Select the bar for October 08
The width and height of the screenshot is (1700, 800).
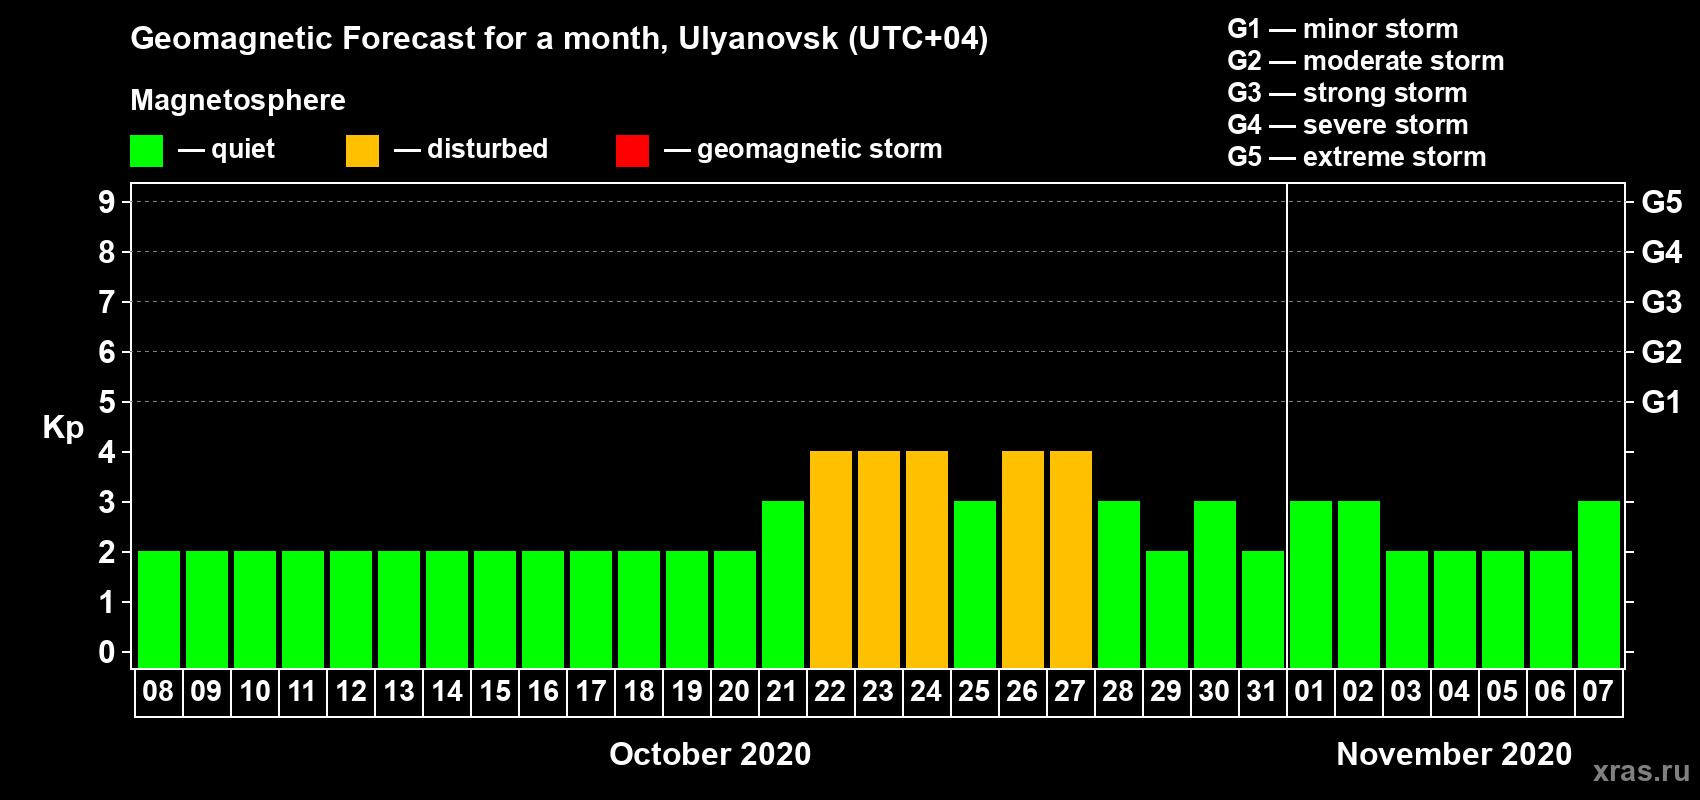coord(159,609)
